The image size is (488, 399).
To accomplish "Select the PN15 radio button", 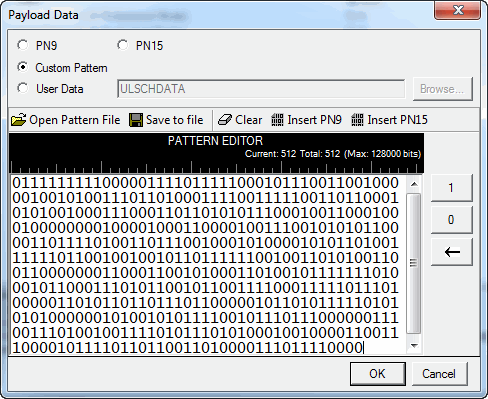I will click(123, 45).
